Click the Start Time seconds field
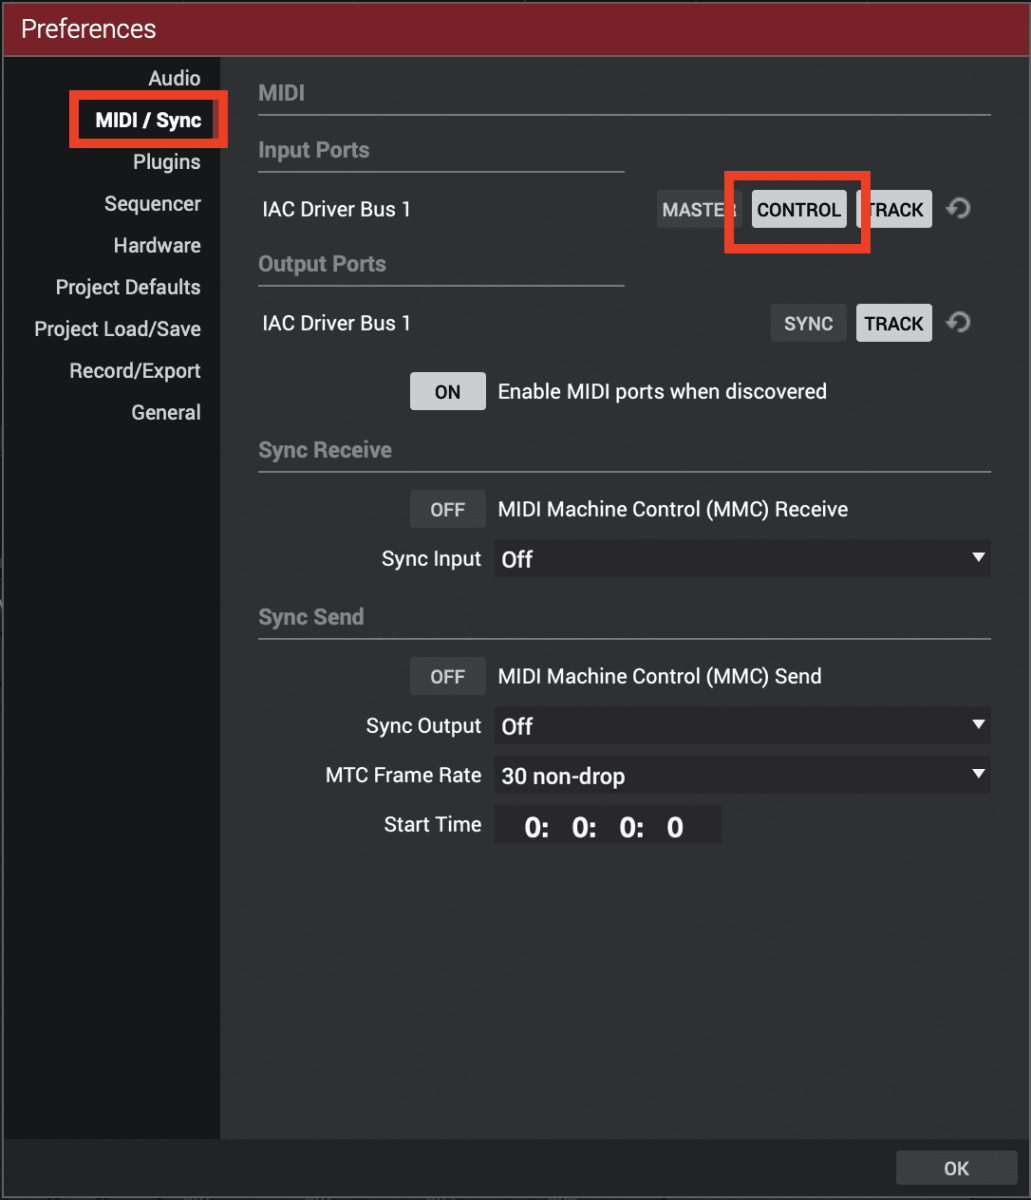Screen dimensions: 1031x1200 [631, 827]
